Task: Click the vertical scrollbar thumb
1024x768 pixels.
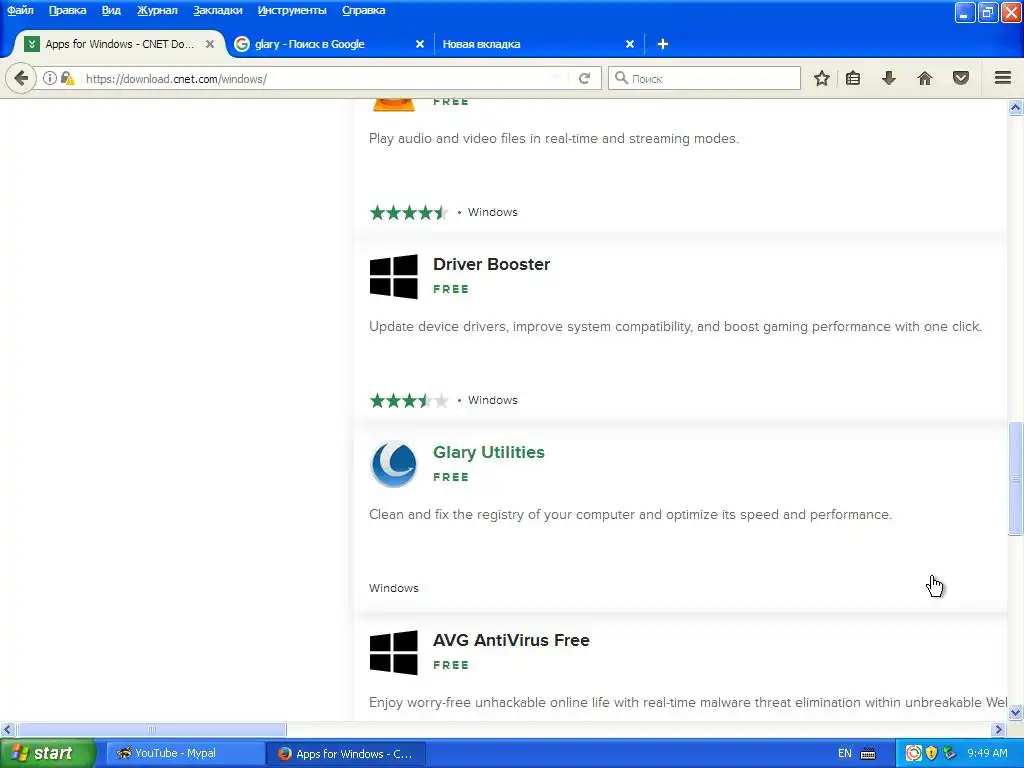Action: pos(1015,479)
